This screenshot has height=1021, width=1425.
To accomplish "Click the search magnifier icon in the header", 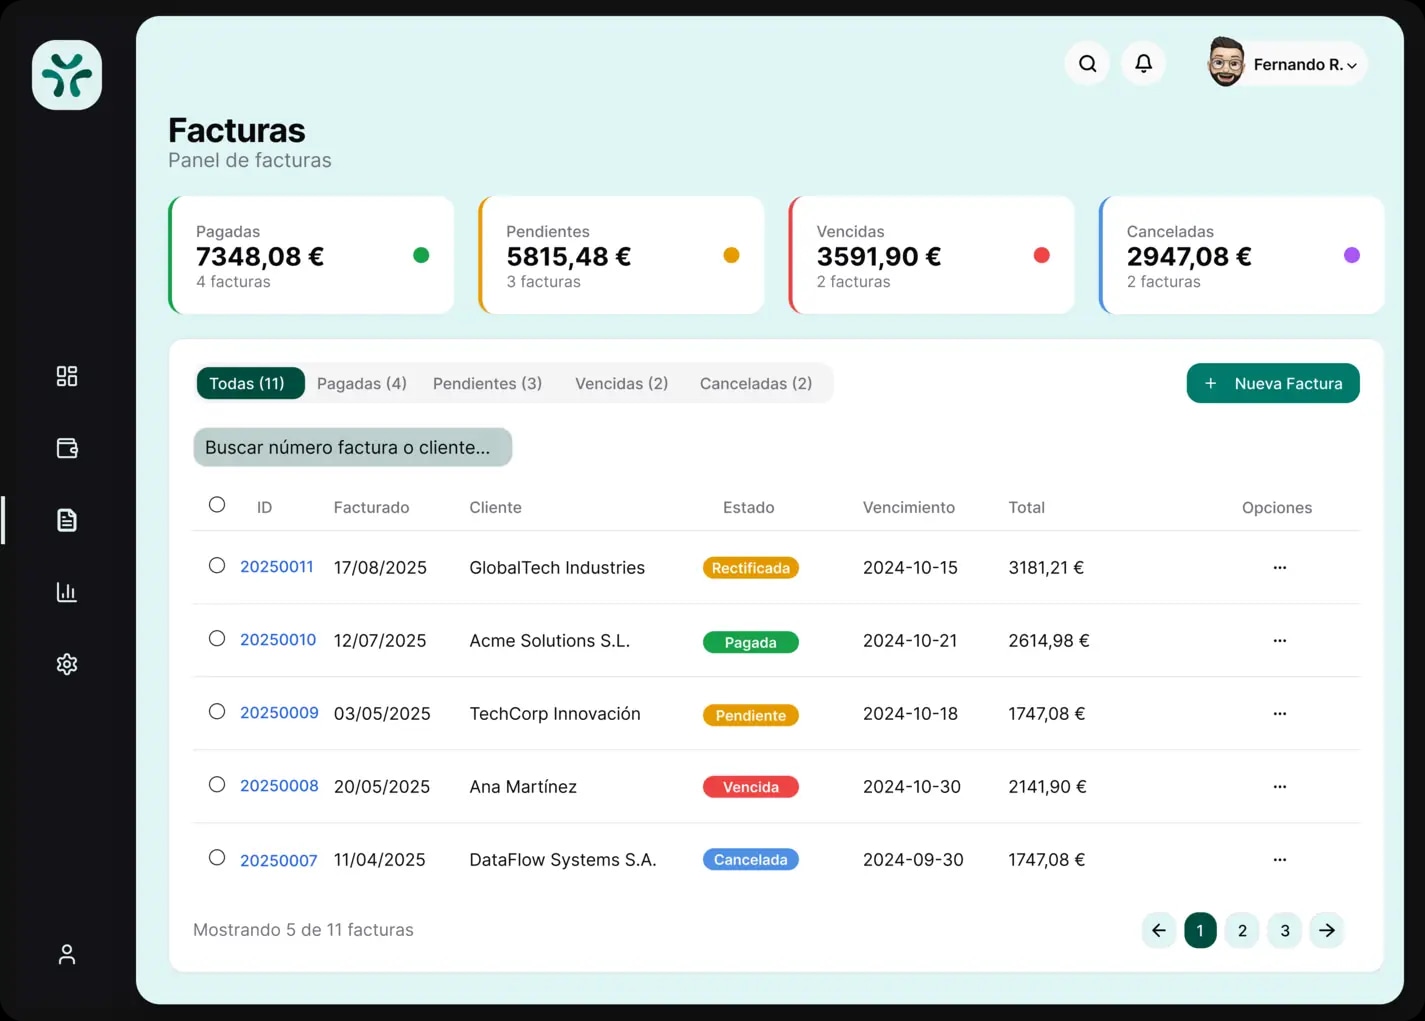I will tap(1087, 63).
